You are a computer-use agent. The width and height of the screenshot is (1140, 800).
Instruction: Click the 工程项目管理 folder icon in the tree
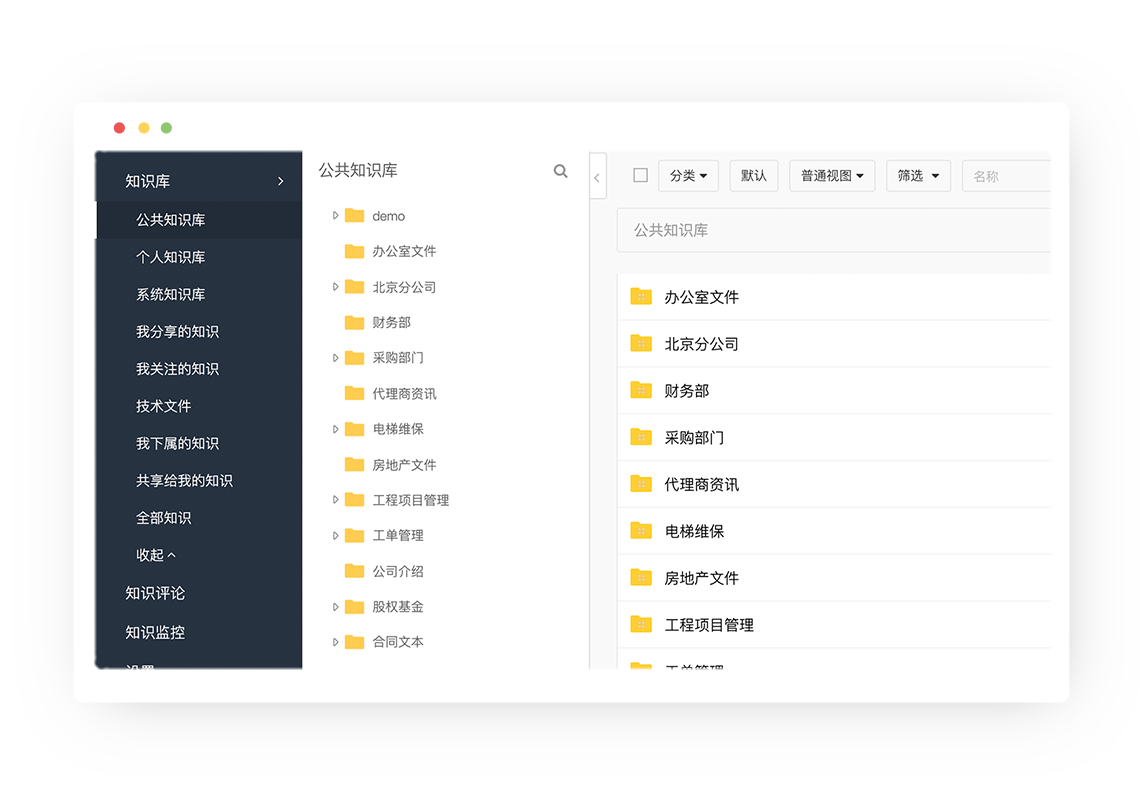click(x=354, y=500)
